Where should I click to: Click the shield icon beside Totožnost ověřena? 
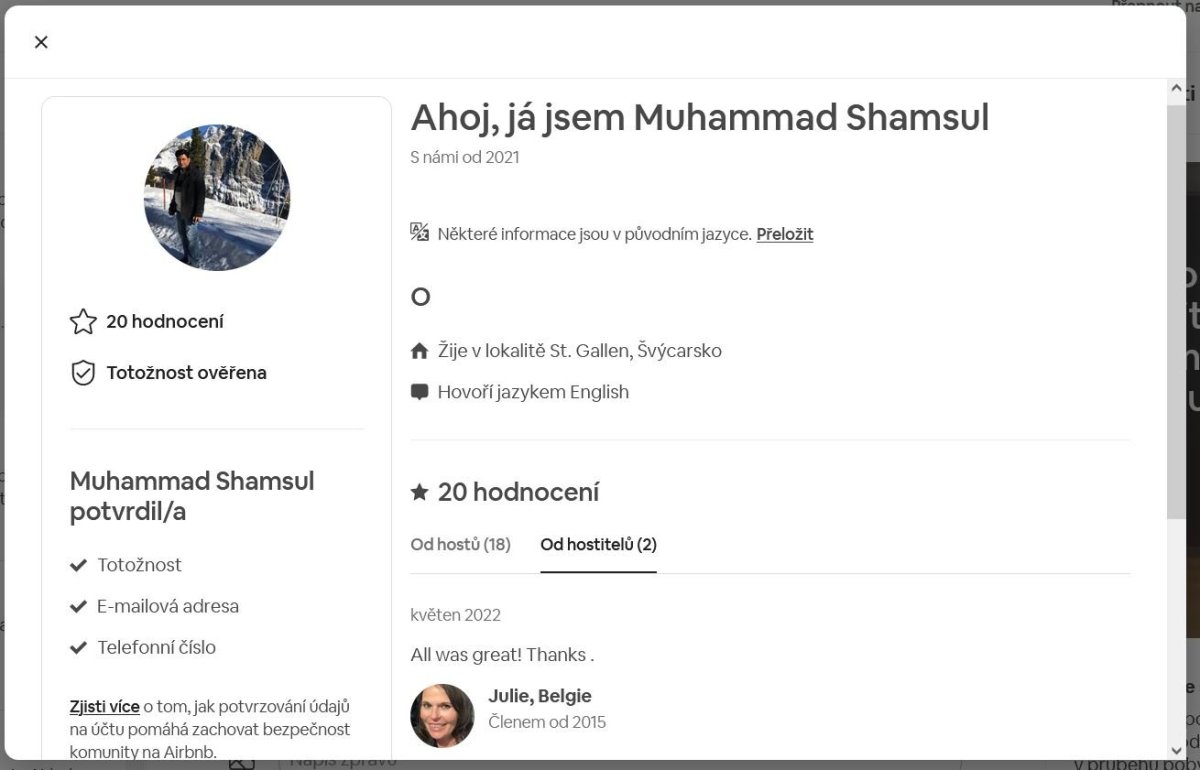click(82, 373)
